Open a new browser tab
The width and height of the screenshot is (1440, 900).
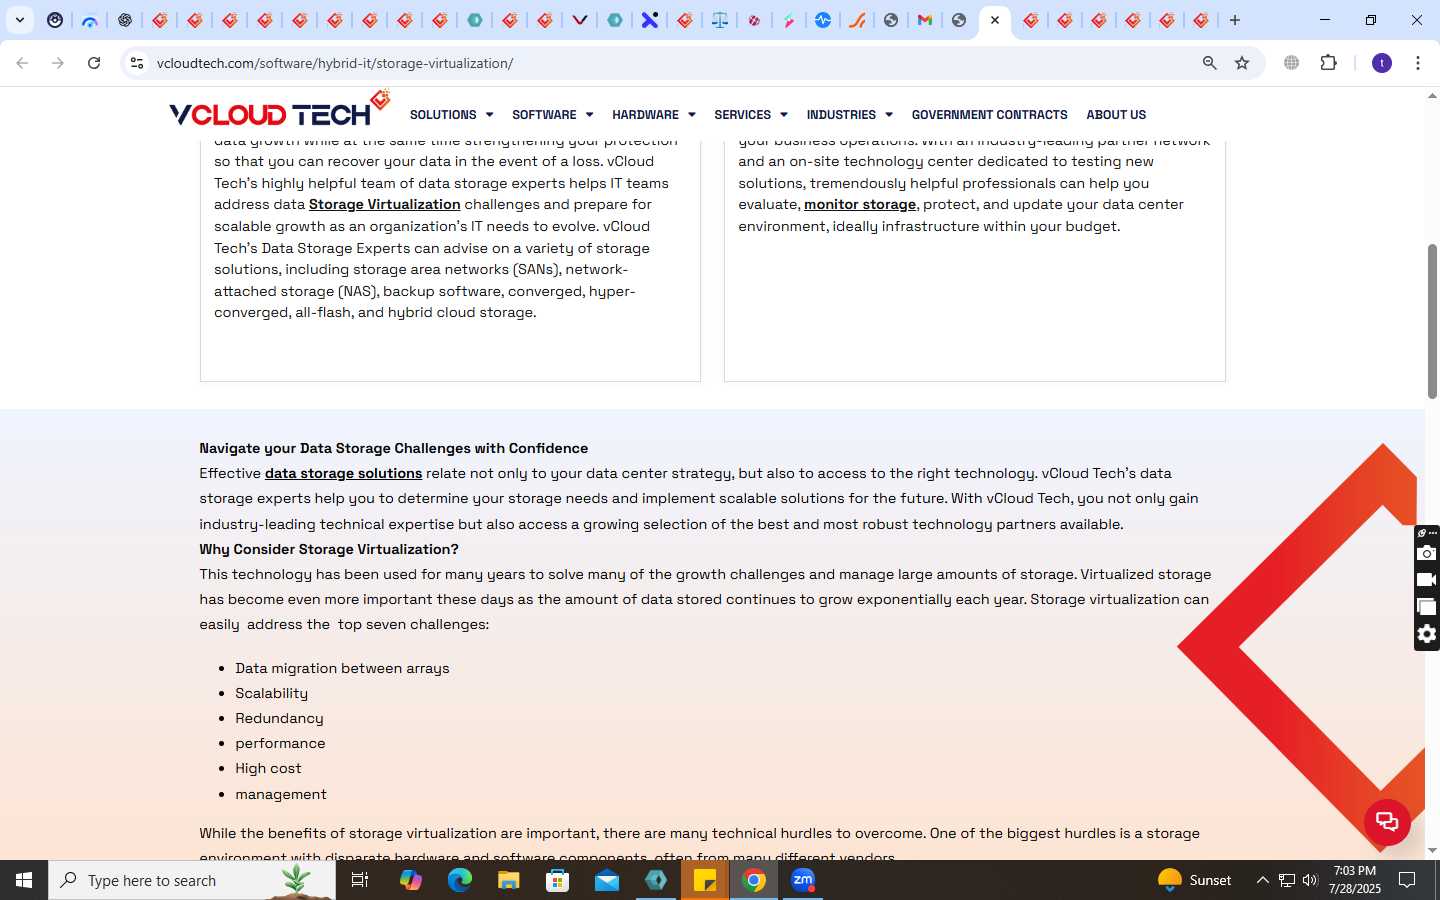tap(1235, 20)
